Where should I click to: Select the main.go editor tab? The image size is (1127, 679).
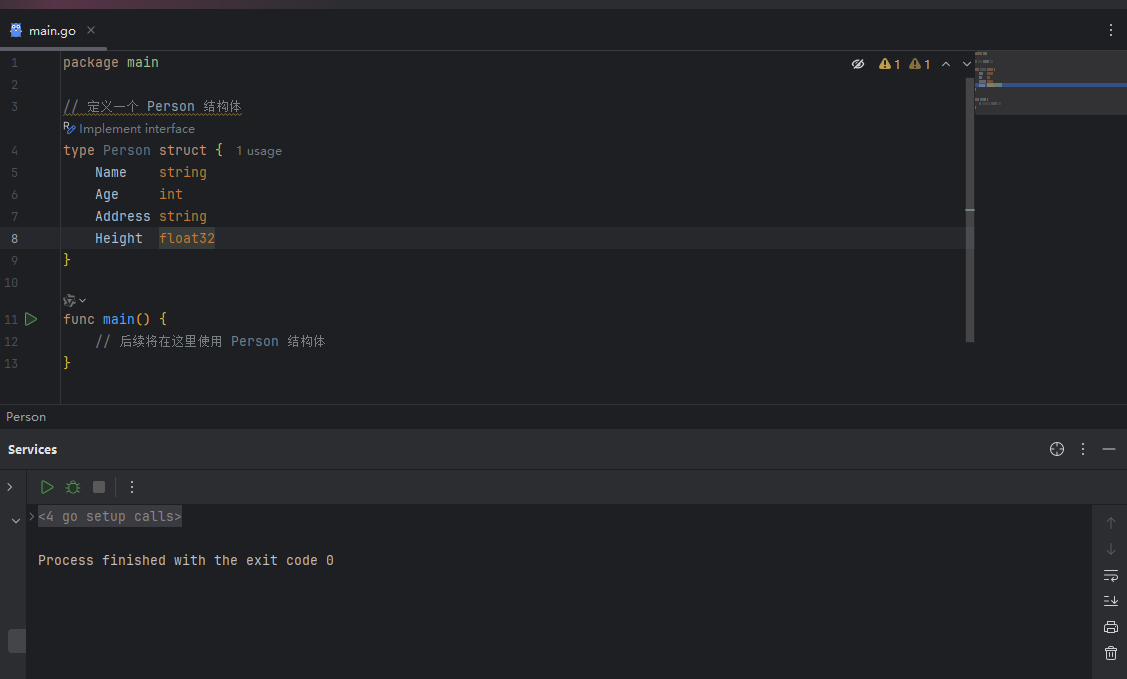click(x=52, y=30)
